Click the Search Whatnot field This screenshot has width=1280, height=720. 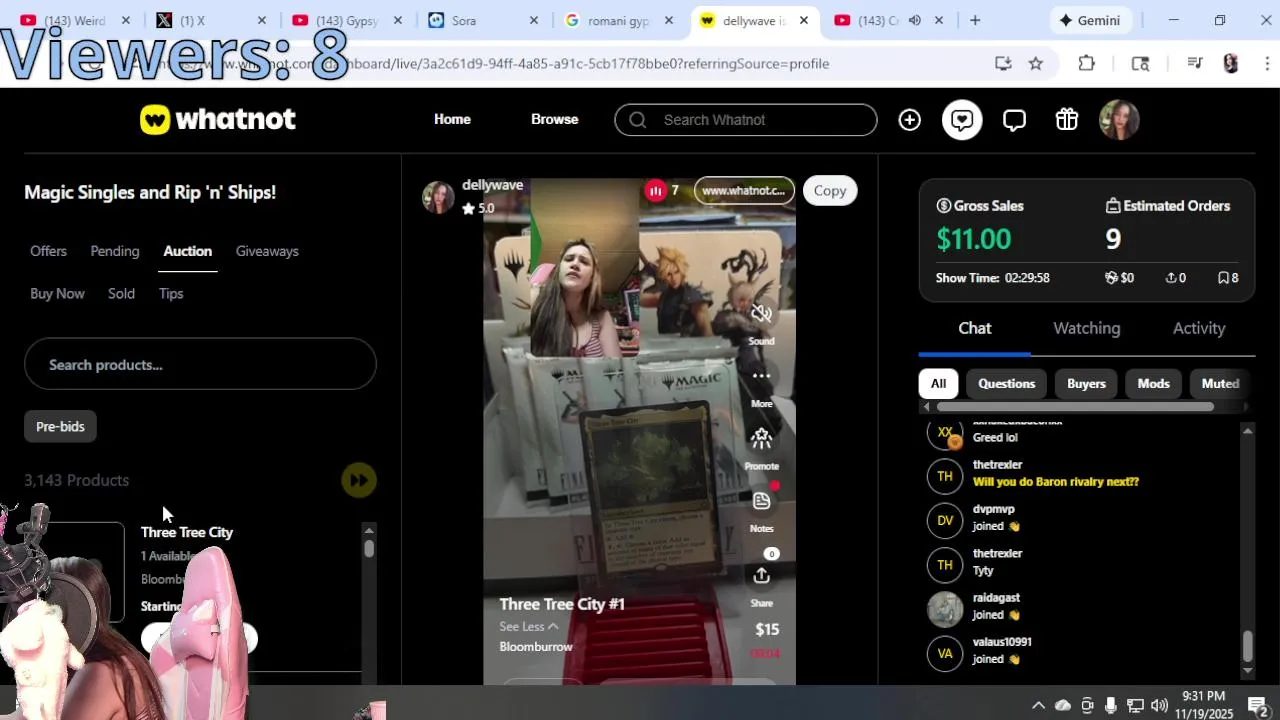746,120
